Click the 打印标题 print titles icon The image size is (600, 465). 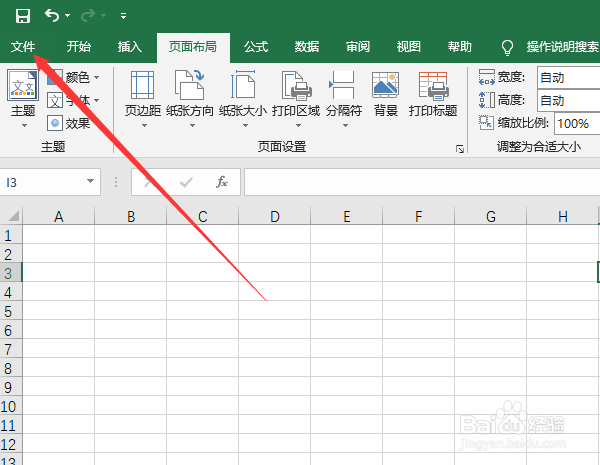pos(433,85)
